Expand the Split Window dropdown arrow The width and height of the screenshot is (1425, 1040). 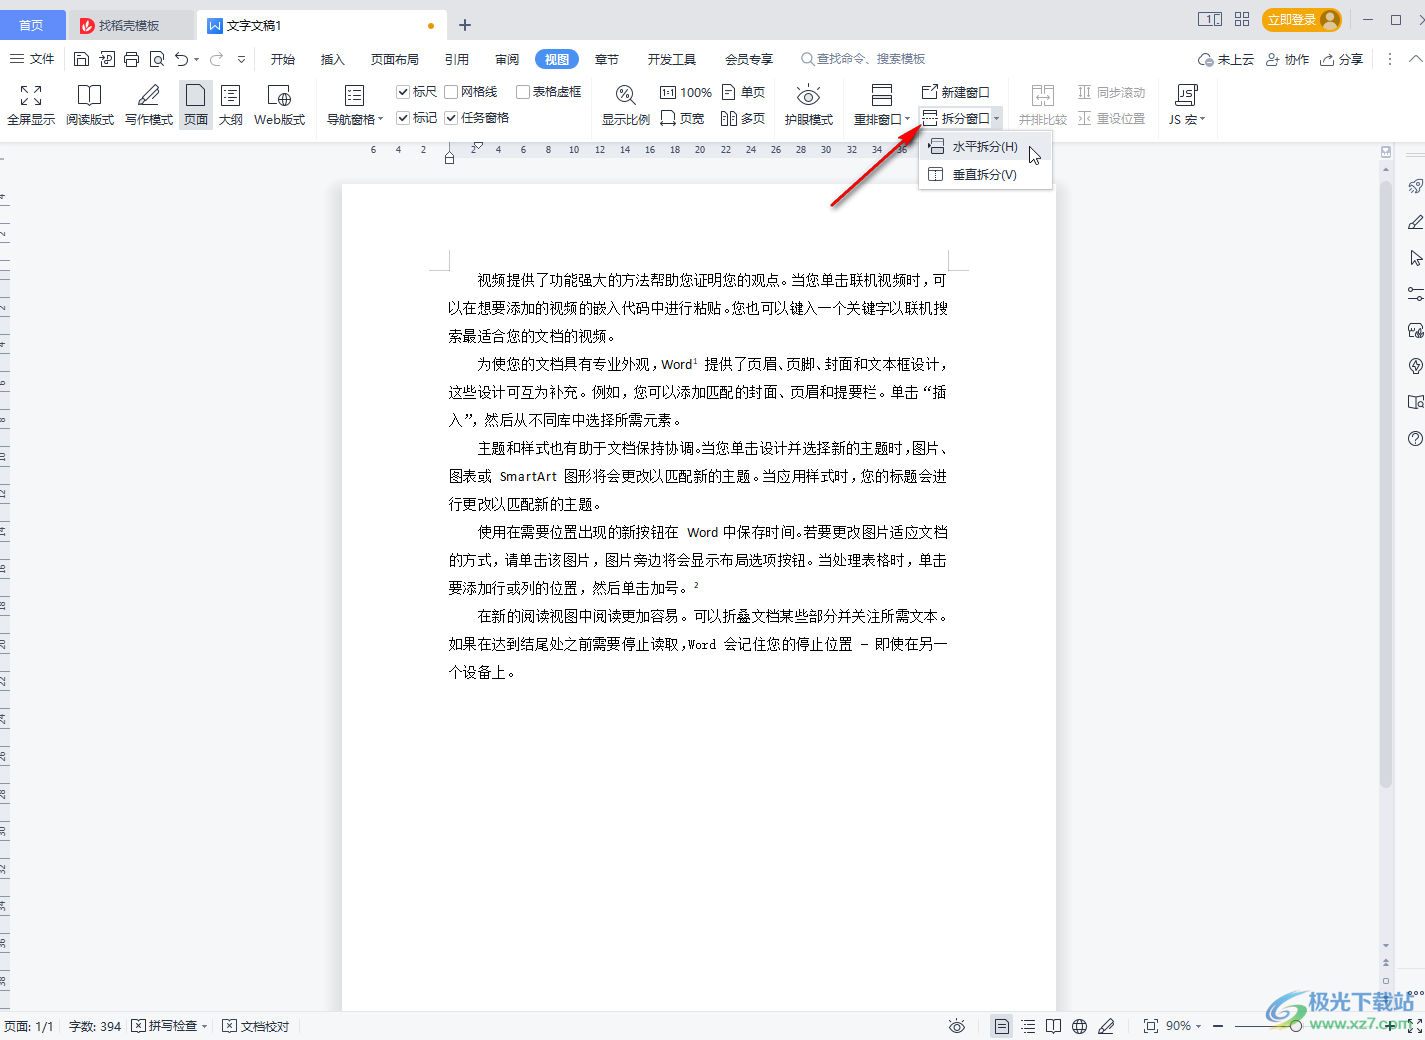(996, 119)
